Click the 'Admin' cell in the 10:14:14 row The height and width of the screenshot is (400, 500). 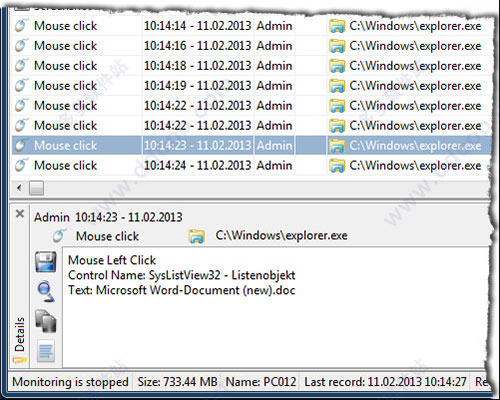tap(274, 26)
